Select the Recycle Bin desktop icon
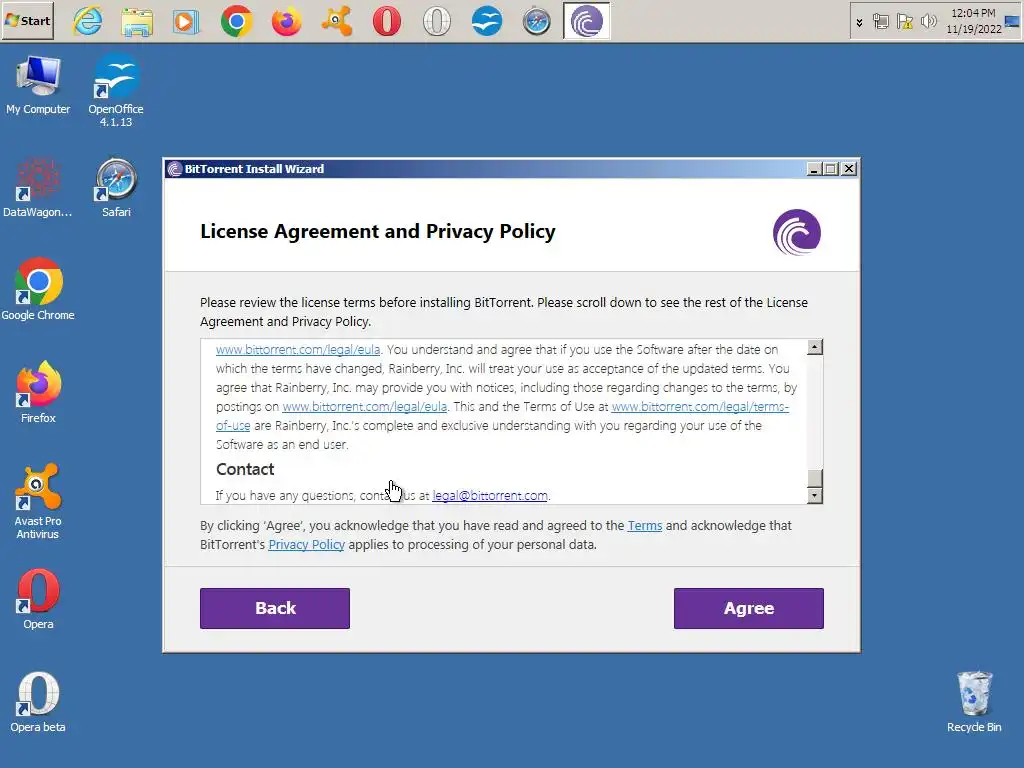 [x=974, y=703]
